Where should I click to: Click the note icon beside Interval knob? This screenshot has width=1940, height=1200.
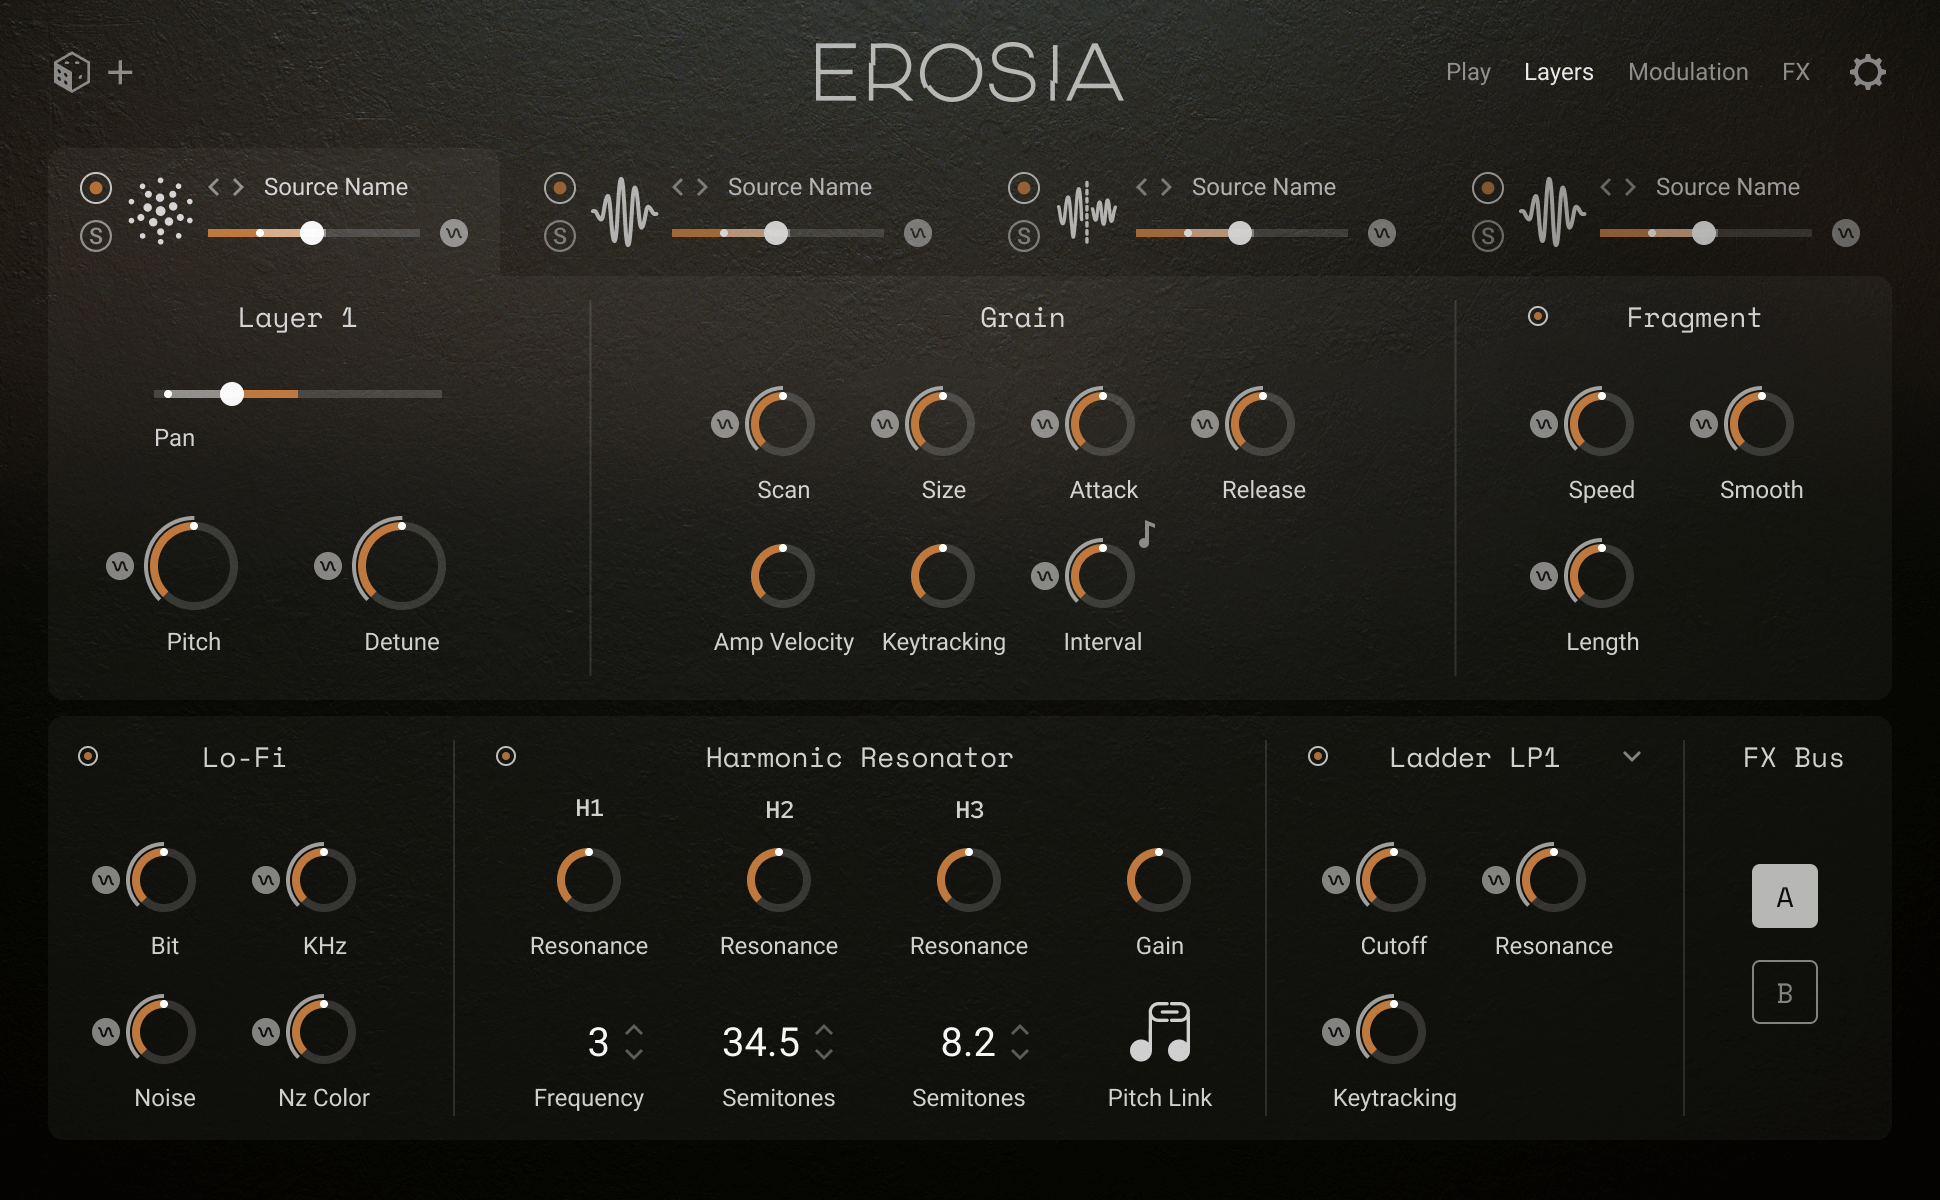coord(1146,534)
